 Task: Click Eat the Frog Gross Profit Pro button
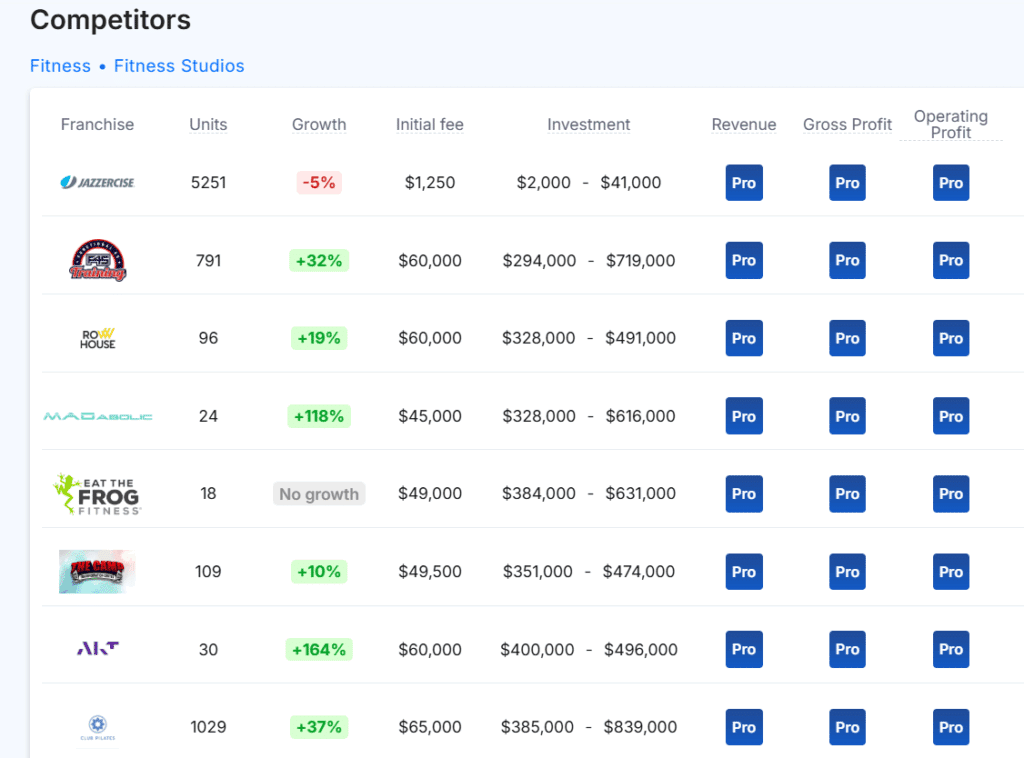click(x=847, y=494)
